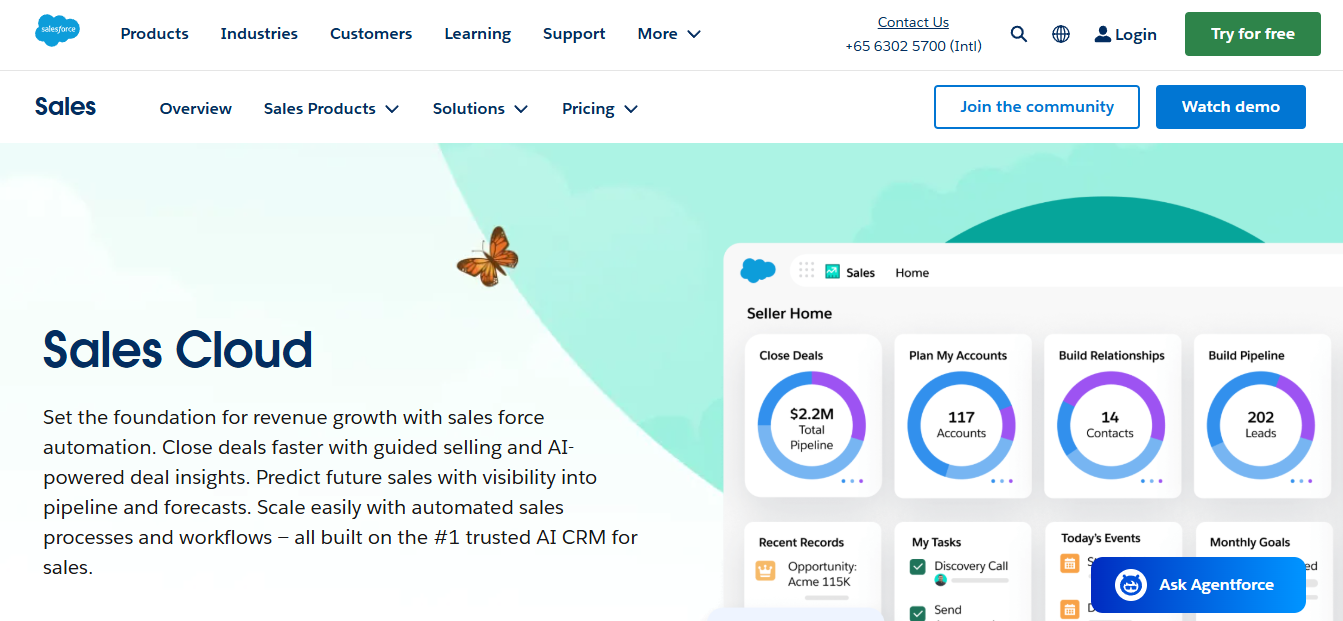The image size is (1343, 621).
Task: Click the Sales section heading beside Overview
Action: pyautogui.click(x=65, y=107)
